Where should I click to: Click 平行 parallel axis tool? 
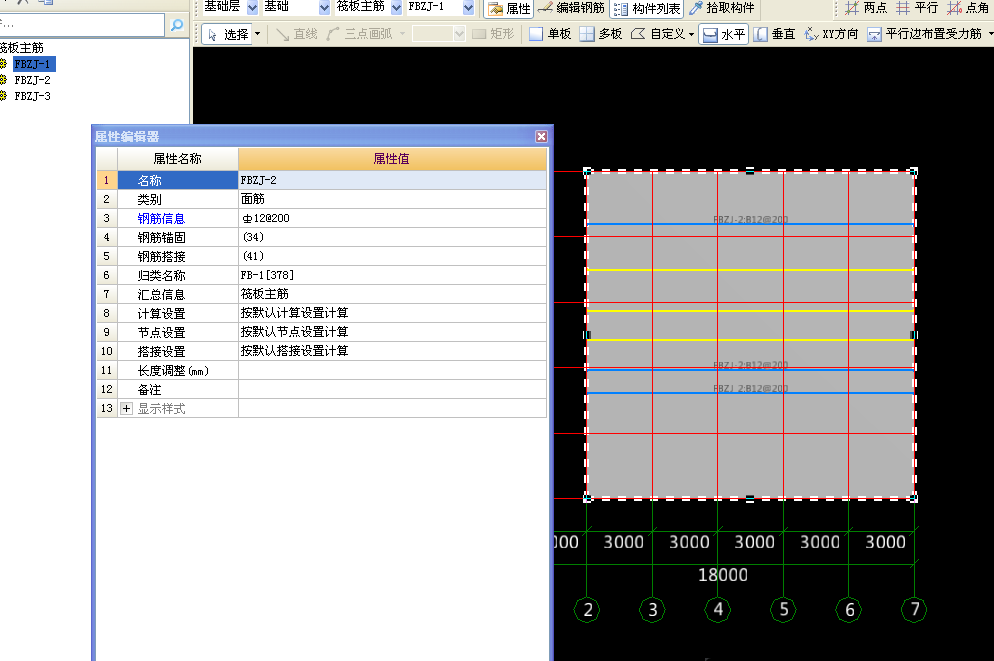[x=917, y=8]
